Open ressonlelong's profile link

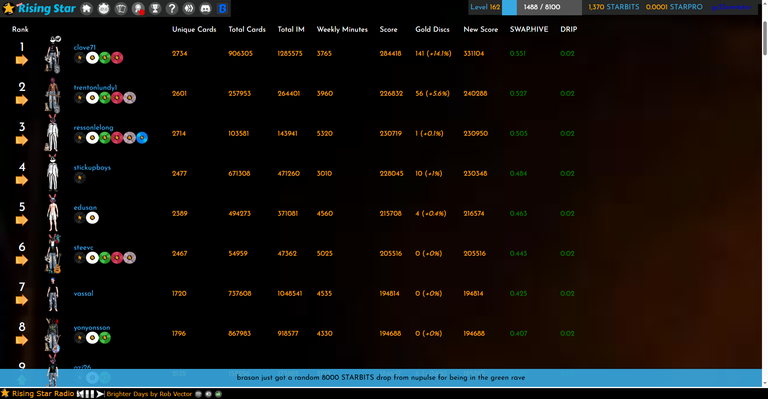pos(94,127)
